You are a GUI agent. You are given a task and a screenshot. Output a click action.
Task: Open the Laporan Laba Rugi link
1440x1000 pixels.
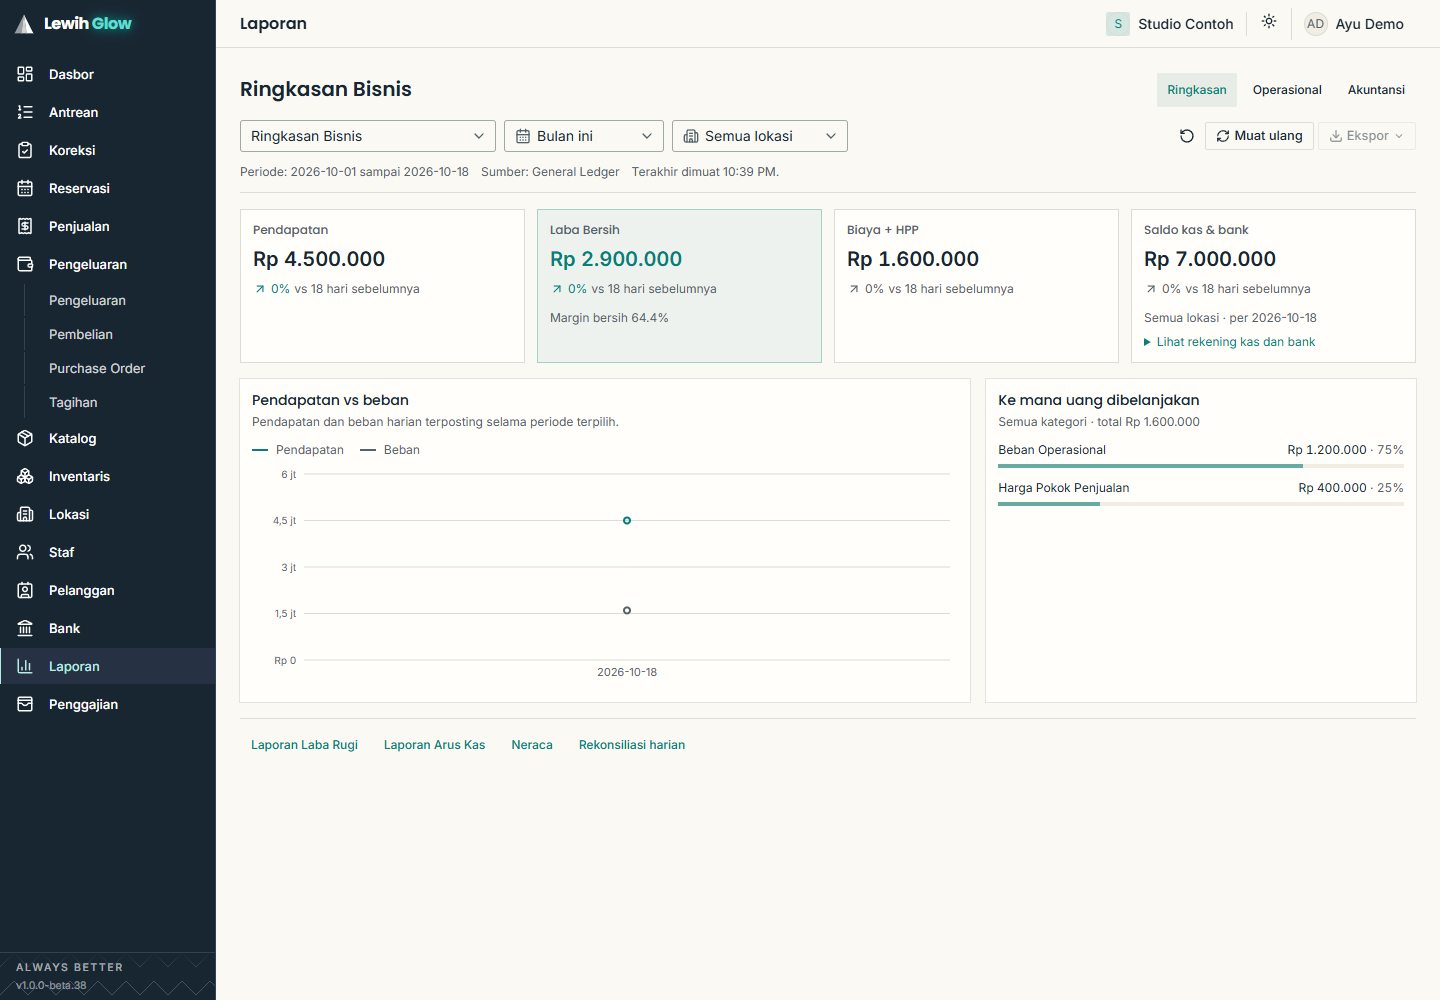click(x=304, y=745)
